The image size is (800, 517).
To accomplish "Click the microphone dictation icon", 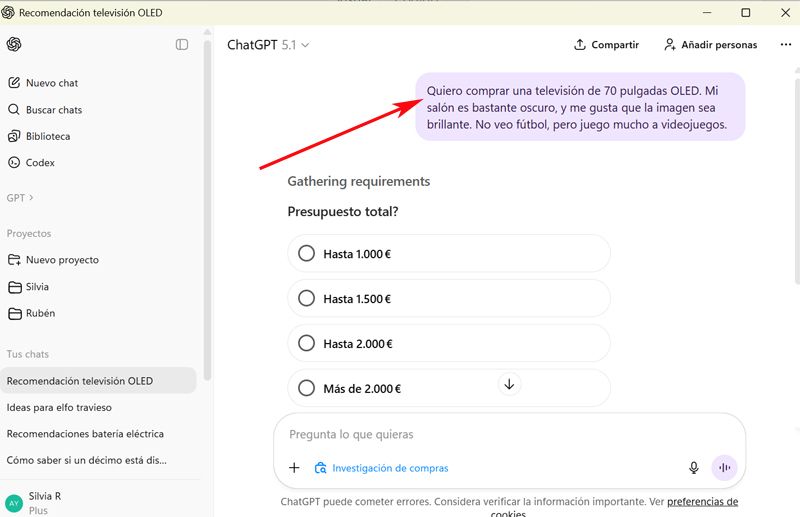I will coord(693,467).
